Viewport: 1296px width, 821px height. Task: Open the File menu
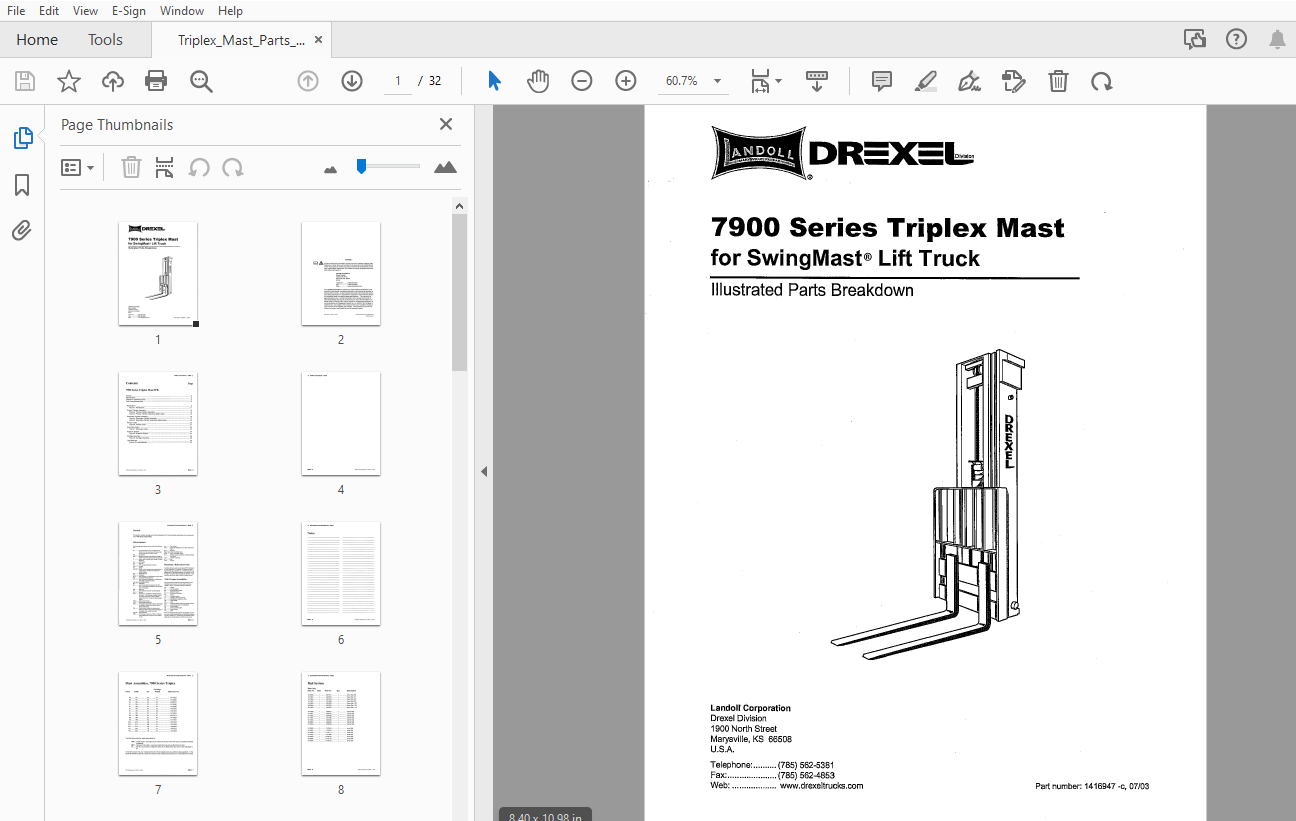click(16, 11)
